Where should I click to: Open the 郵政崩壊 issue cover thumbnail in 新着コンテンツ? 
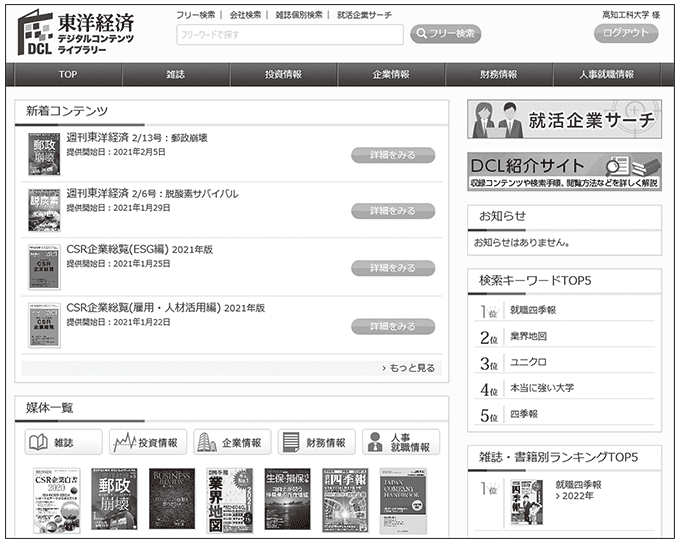[x=44, y=154]
